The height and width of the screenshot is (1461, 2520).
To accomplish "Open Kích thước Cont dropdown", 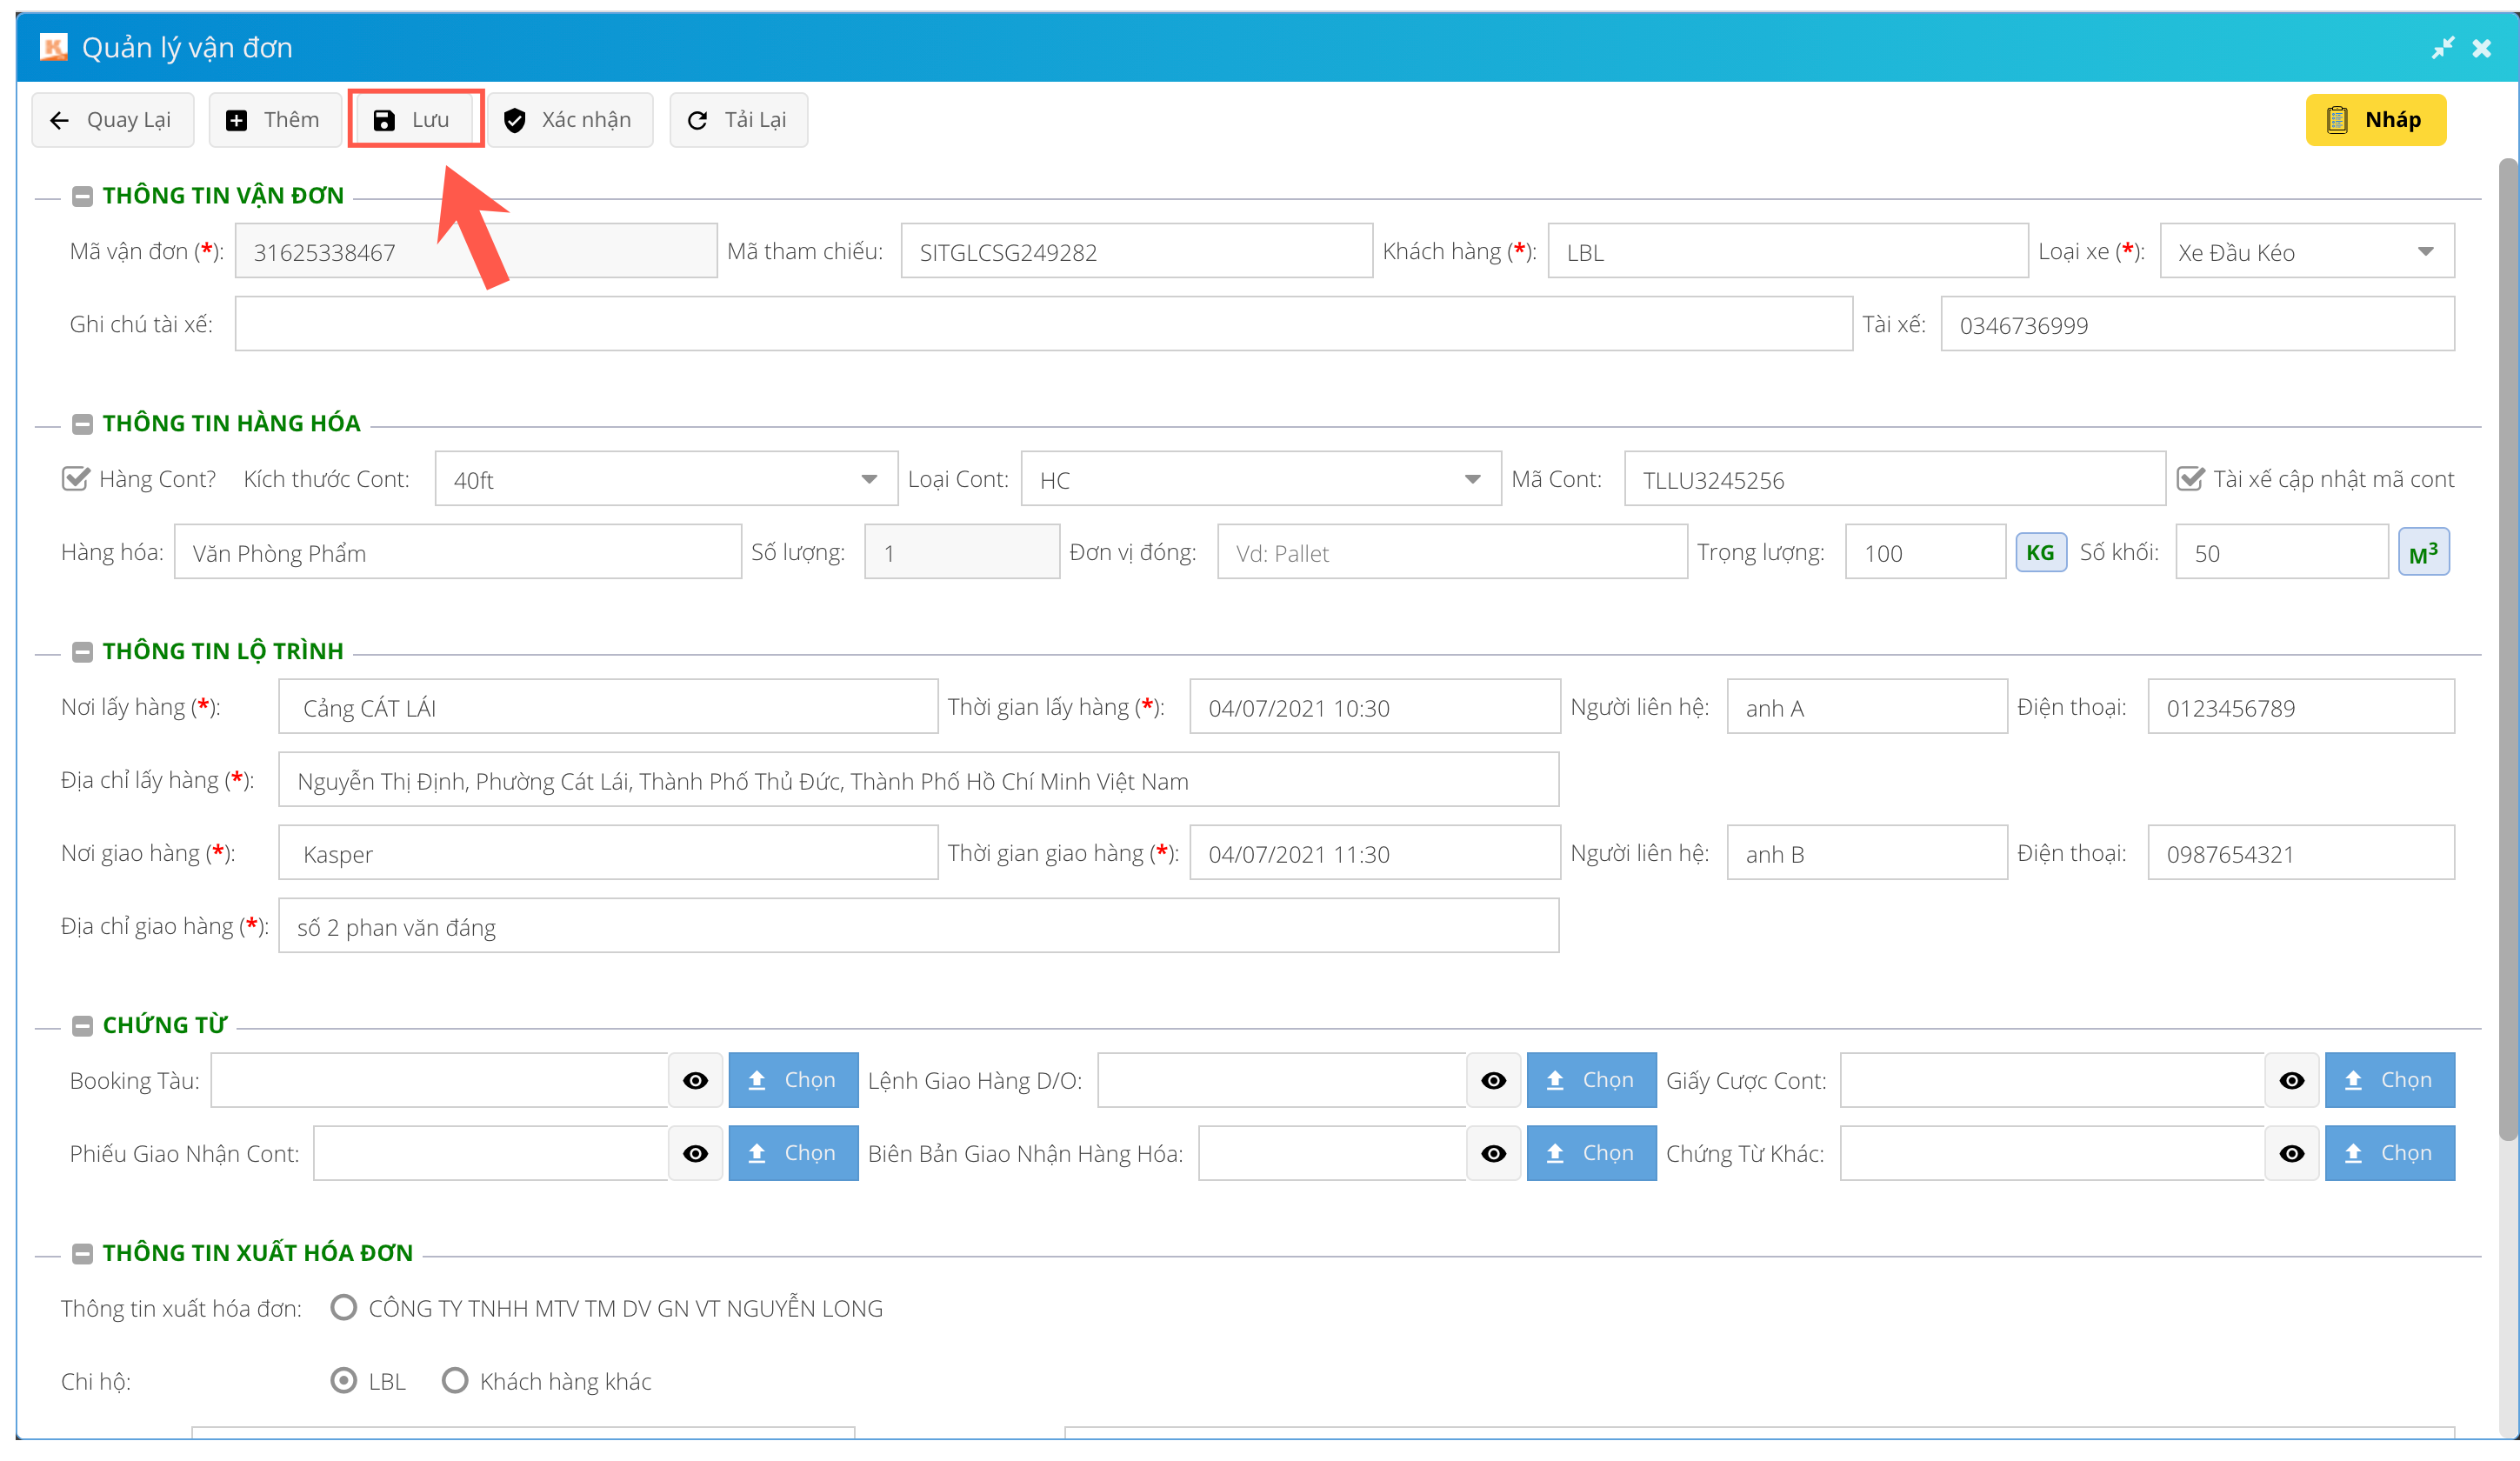I will (x=665, y=480).
